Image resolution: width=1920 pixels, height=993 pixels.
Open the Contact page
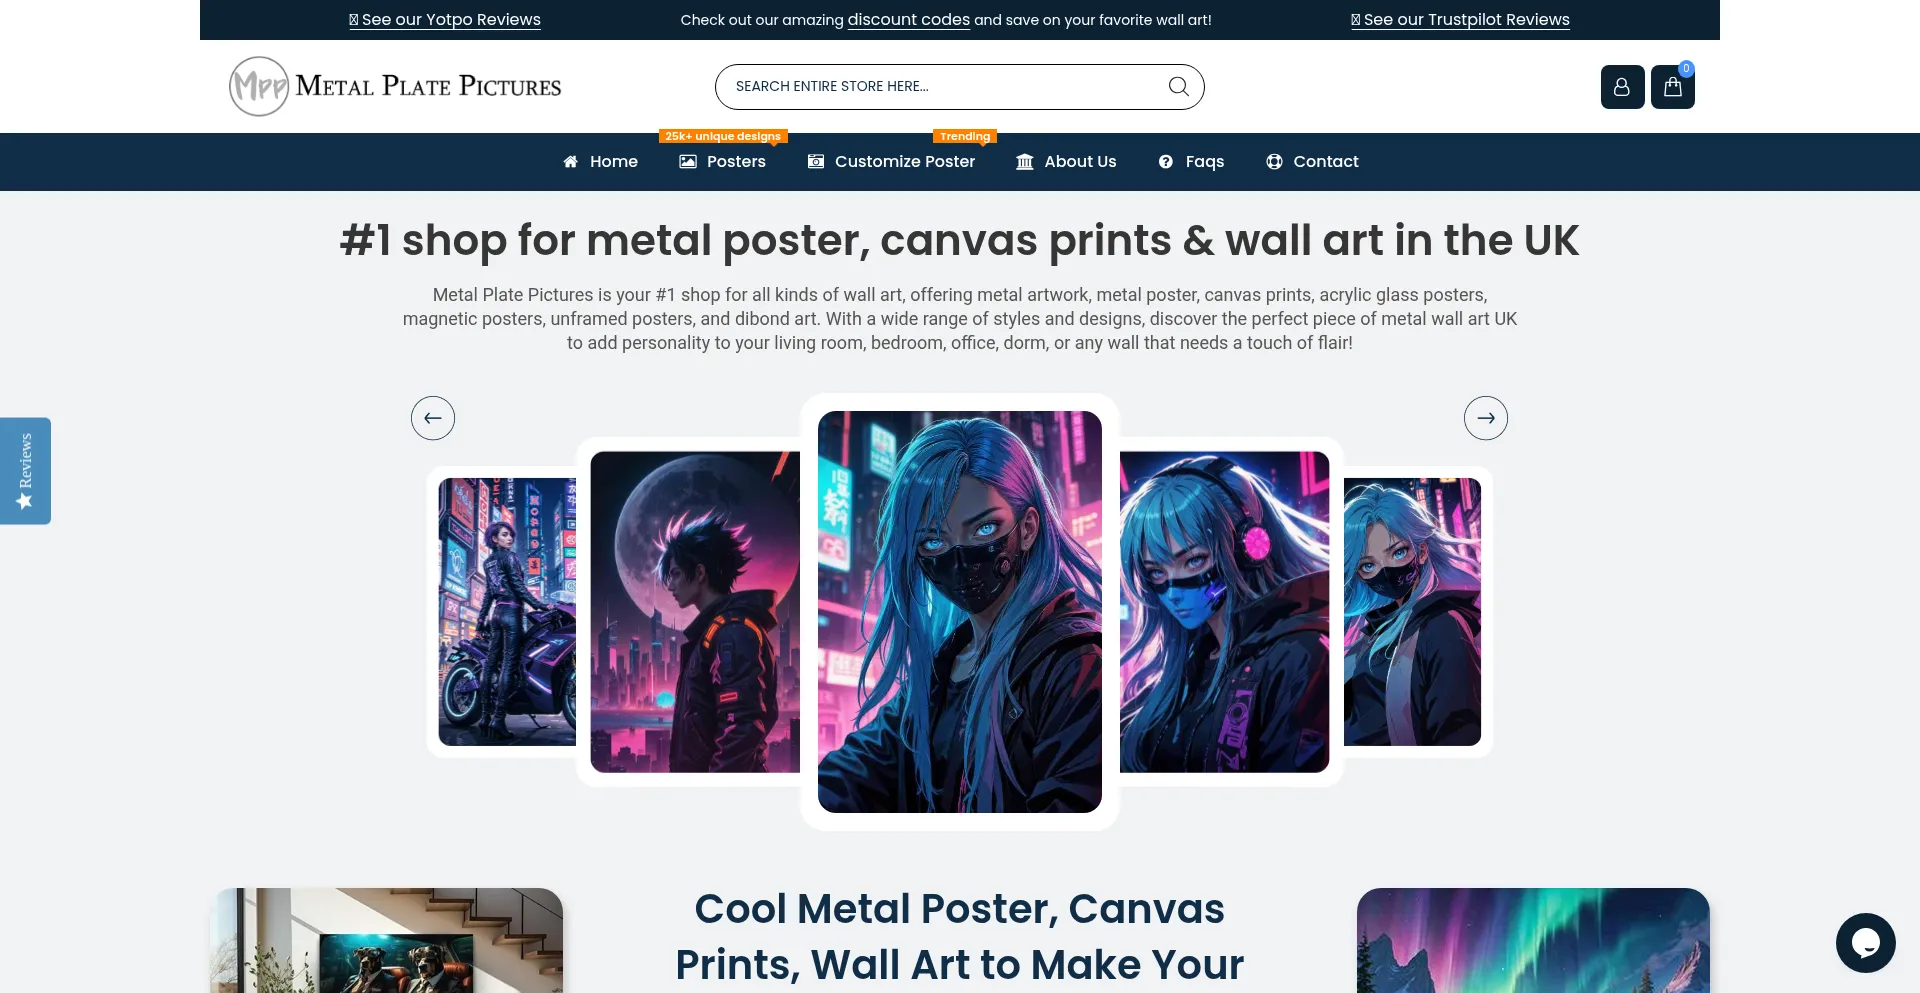(1312, 162)
